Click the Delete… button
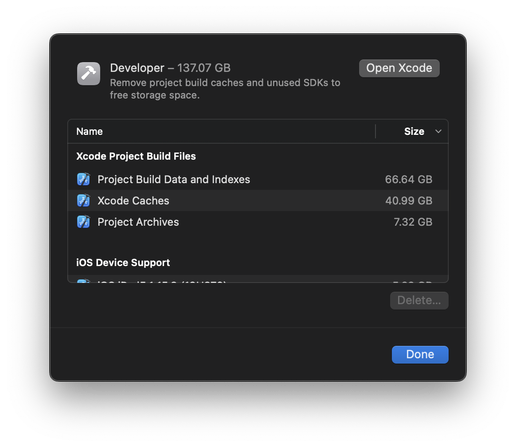This screenshot has width=516, height=447. [419, 300]
